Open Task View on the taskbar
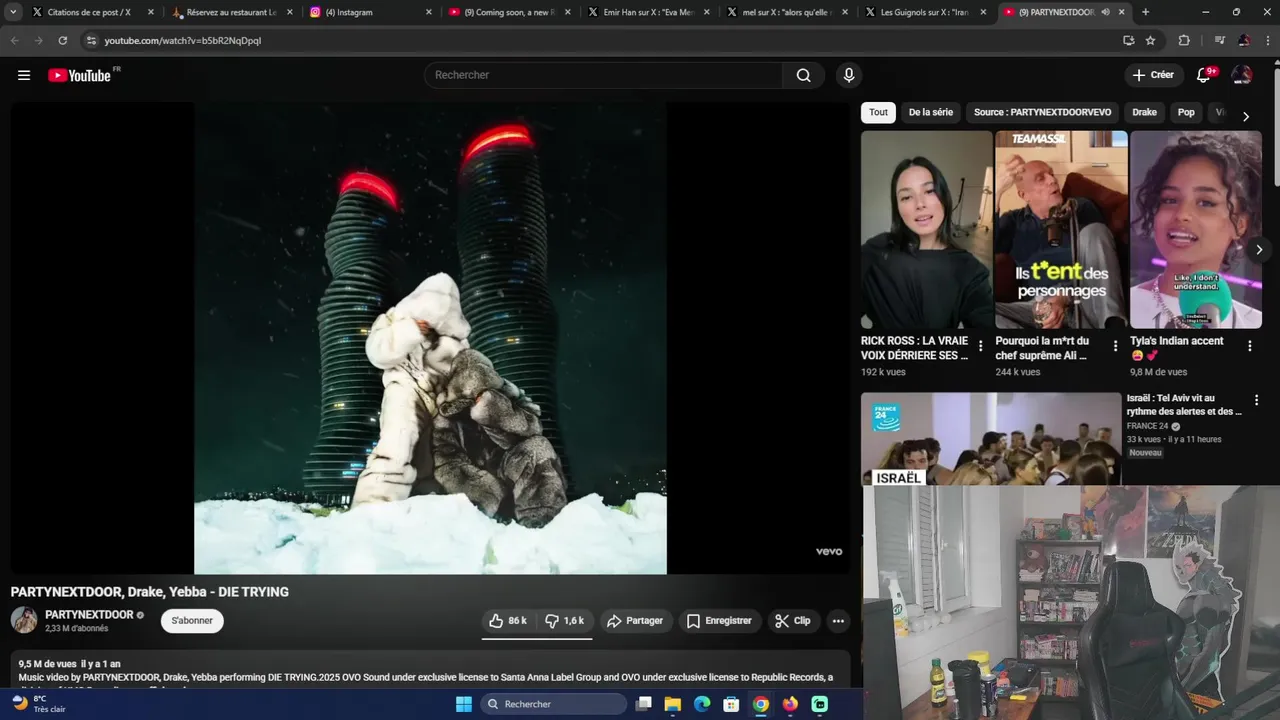This screenshot has width=1280, height=720. (x=644, y=704)
